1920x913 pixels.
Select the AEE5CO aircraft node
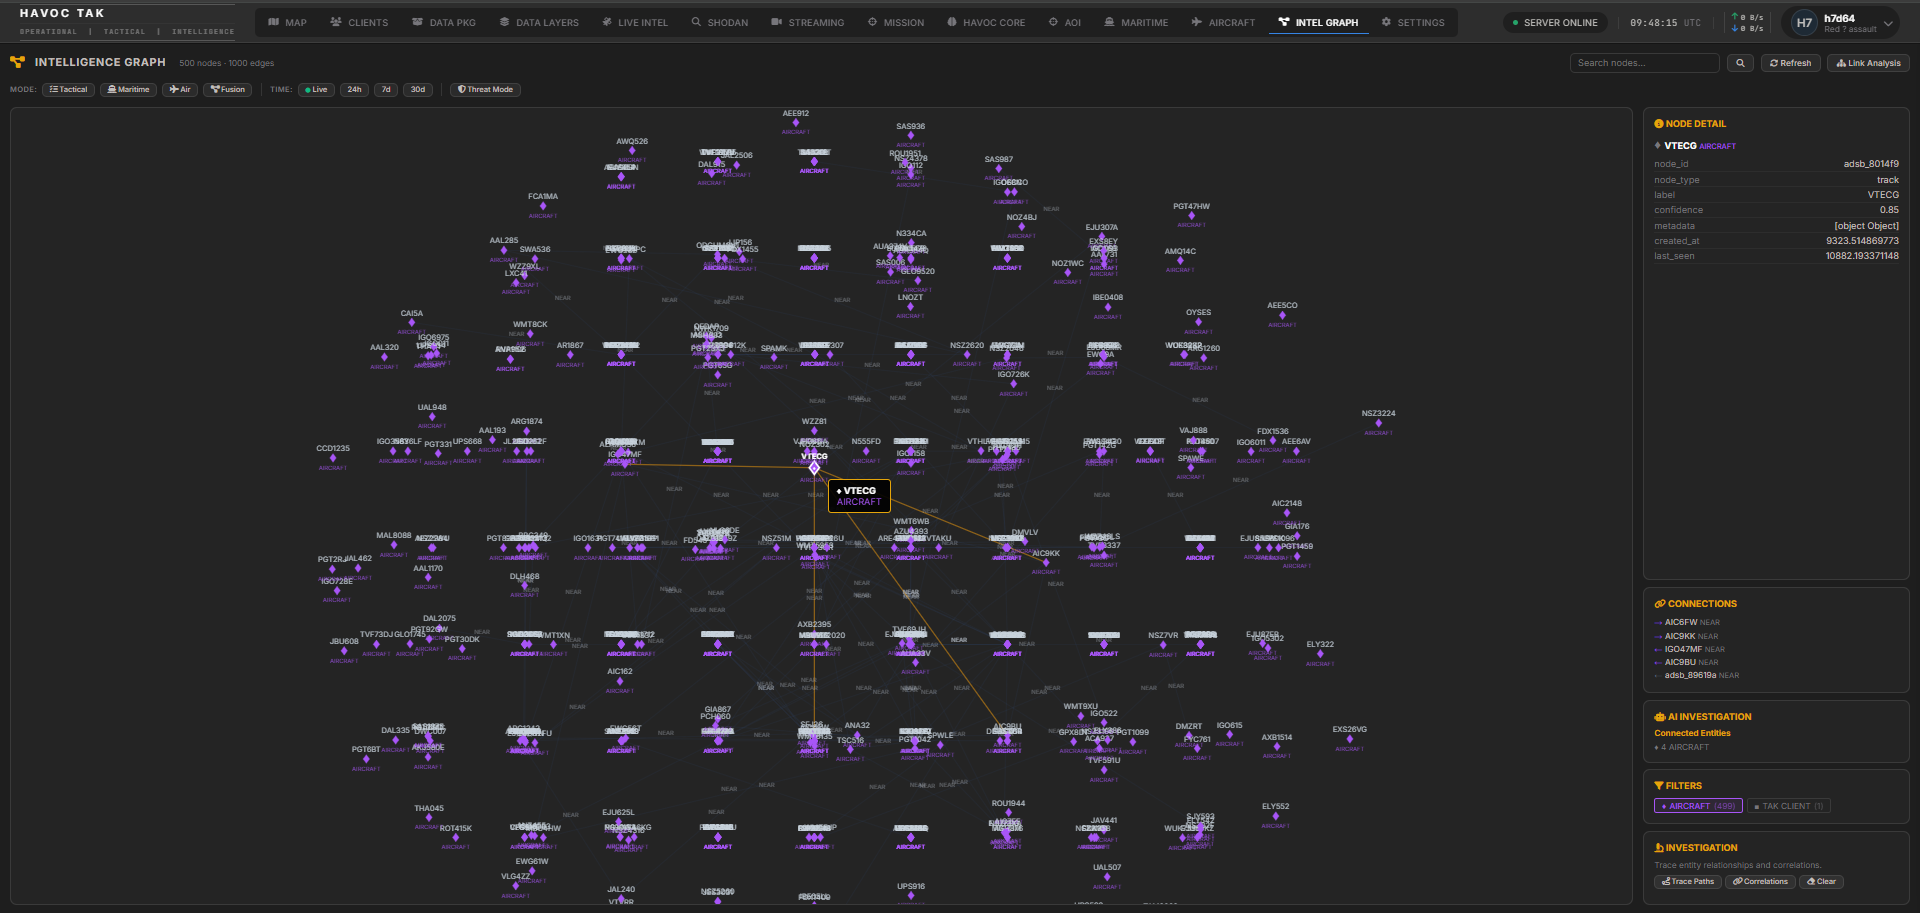point(1282,314)
